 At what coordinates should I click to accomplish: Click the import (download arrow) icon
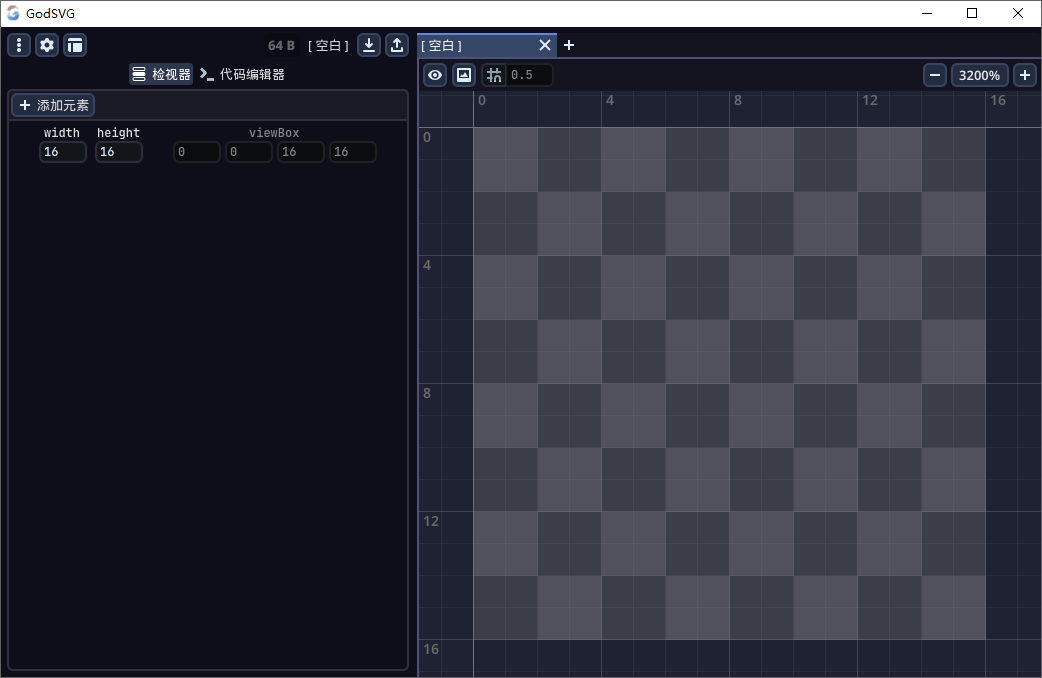(369, 45)
